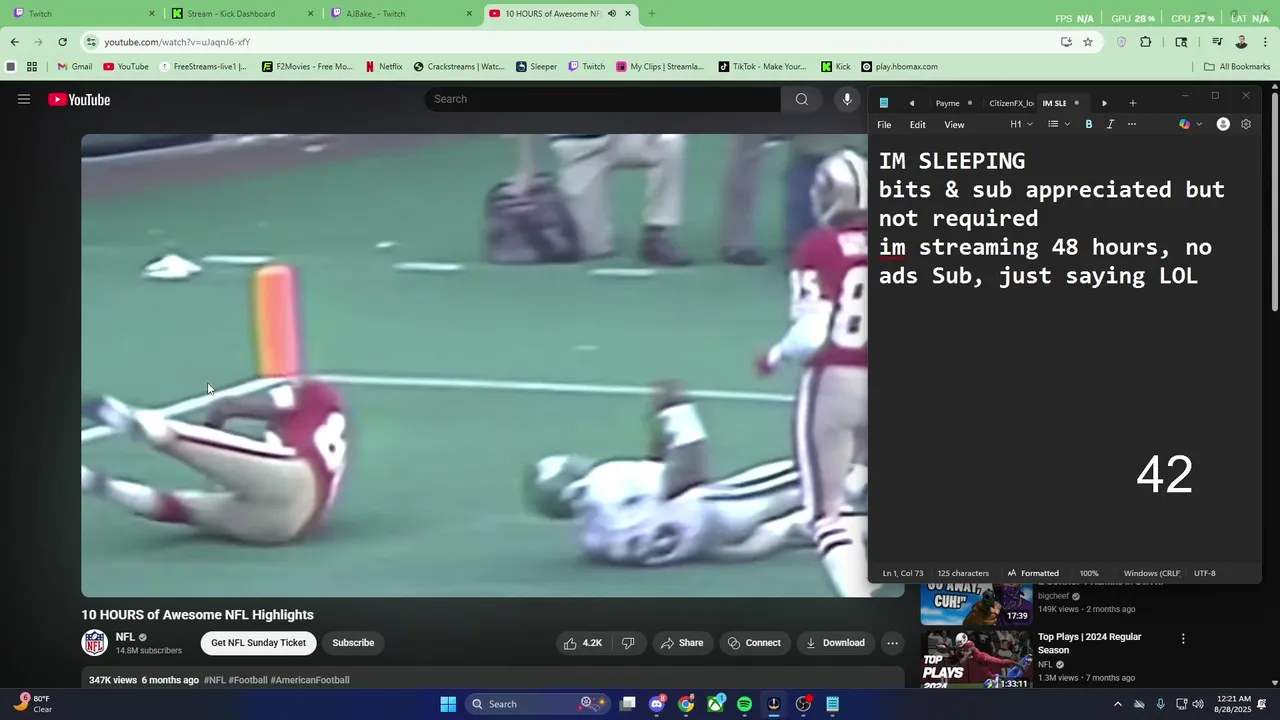Click Get NFL Sunday Ticket button
Screen dimensions: 1280x720
tap(258, 643)
